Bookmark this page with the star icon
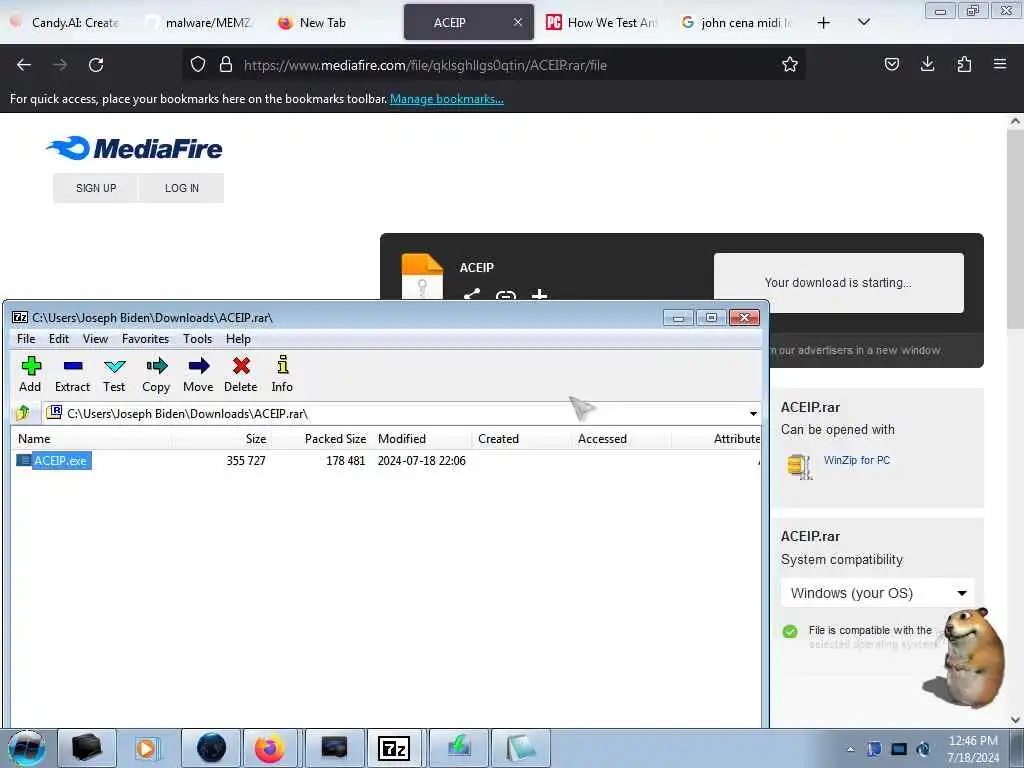1024x768 pixels. 790,64
